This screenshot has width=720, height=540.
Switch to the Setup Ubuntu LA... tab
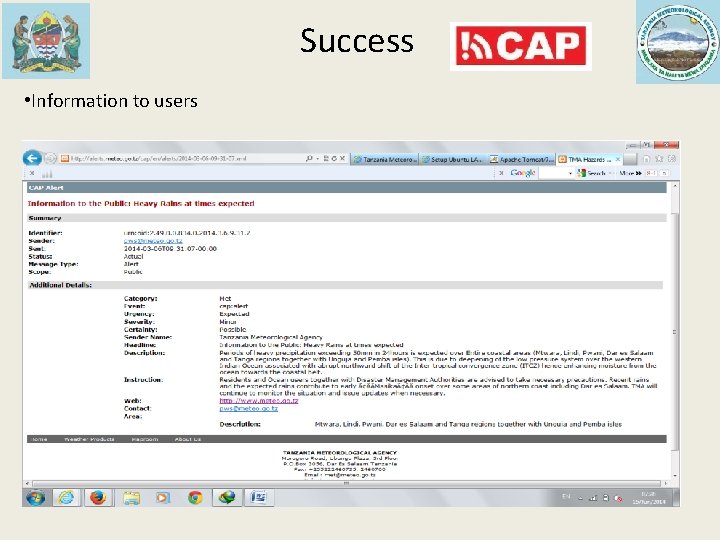[453, 159]
